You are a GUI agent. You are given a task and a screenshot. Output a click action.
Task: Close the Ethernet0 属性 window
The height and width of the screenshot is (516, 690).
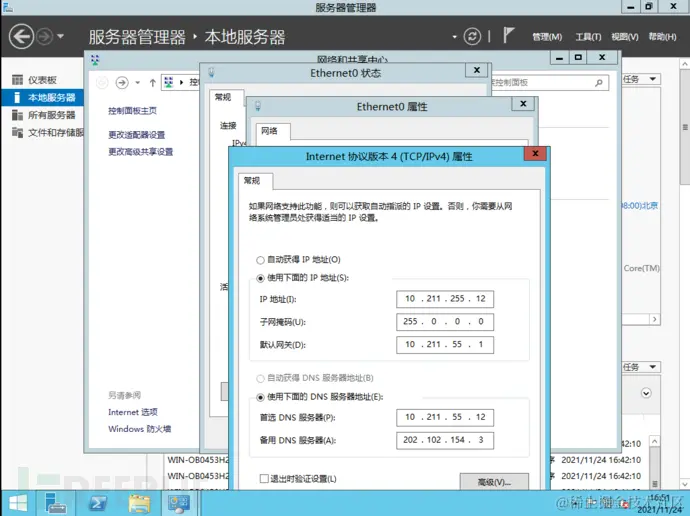coord(523,104)
